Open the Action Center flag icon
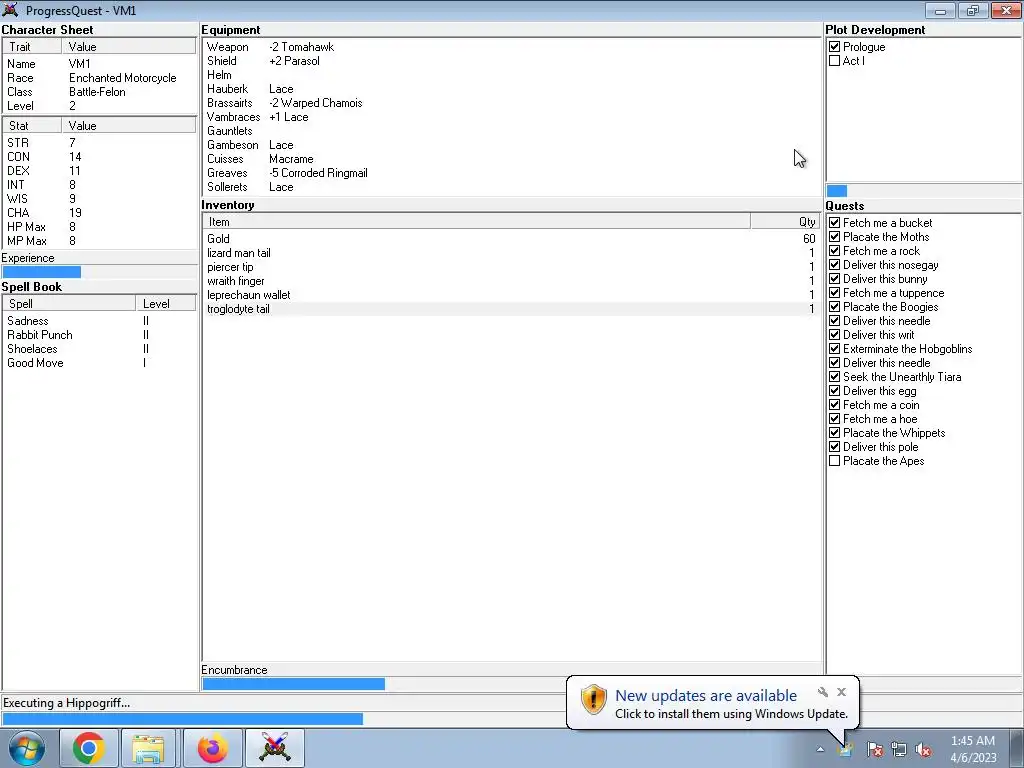 (x=875, y=749)
